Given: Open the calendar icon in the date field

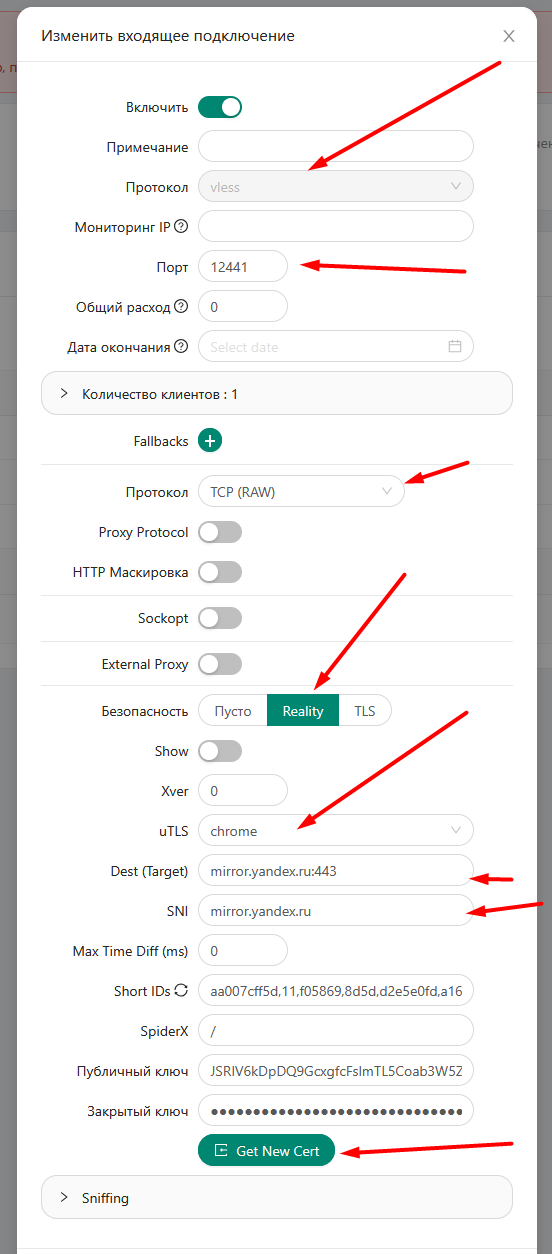Looking at the screenshot, I should point(455,347).
